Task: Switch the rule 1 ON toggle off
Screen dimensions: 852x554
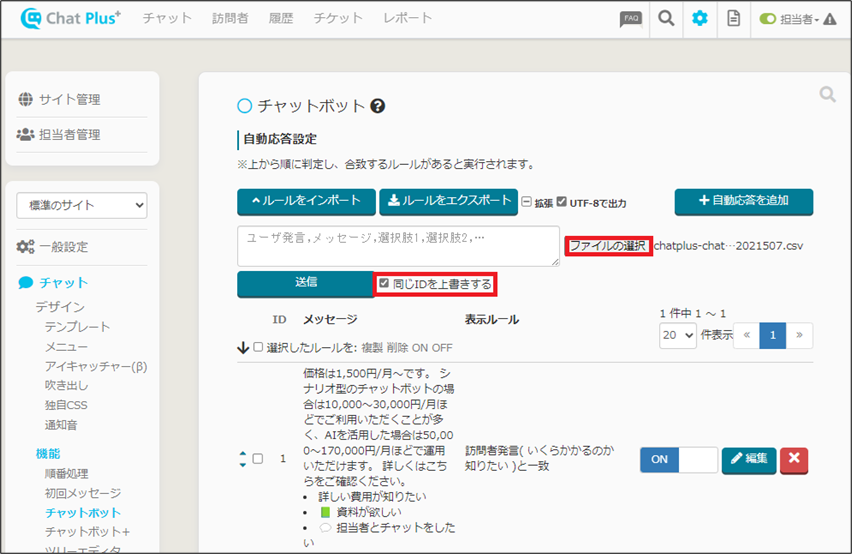Action: pos(678,459)
